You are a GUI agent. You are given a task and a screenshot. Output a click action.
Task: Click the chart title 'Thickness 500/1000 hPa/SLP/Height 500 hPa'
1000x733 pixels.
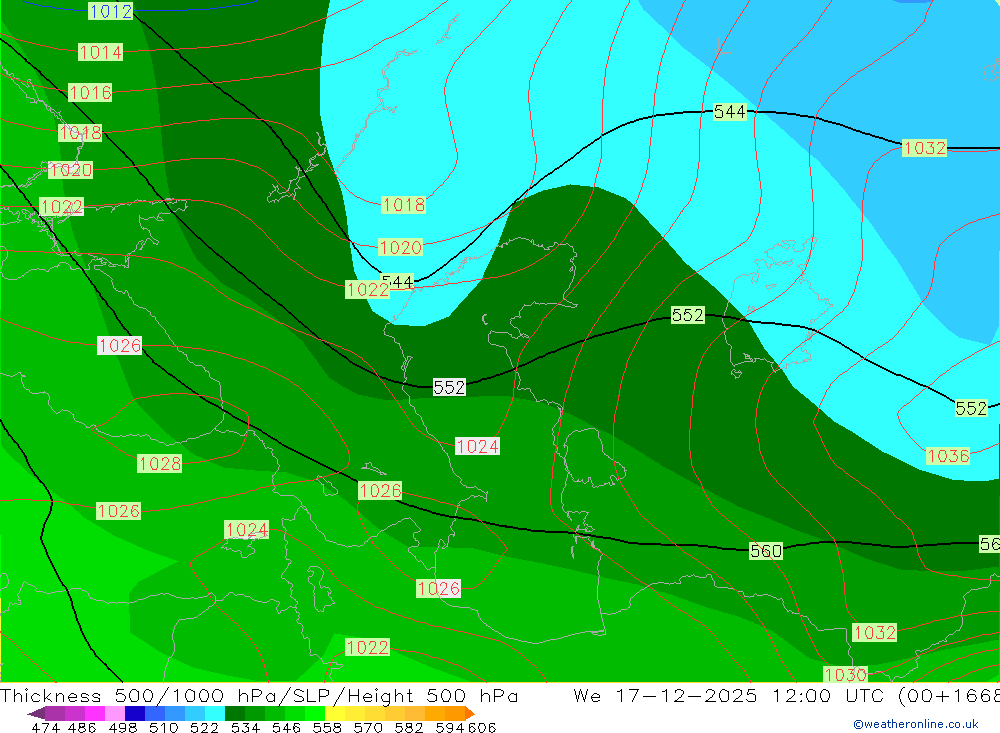[259, 695]
